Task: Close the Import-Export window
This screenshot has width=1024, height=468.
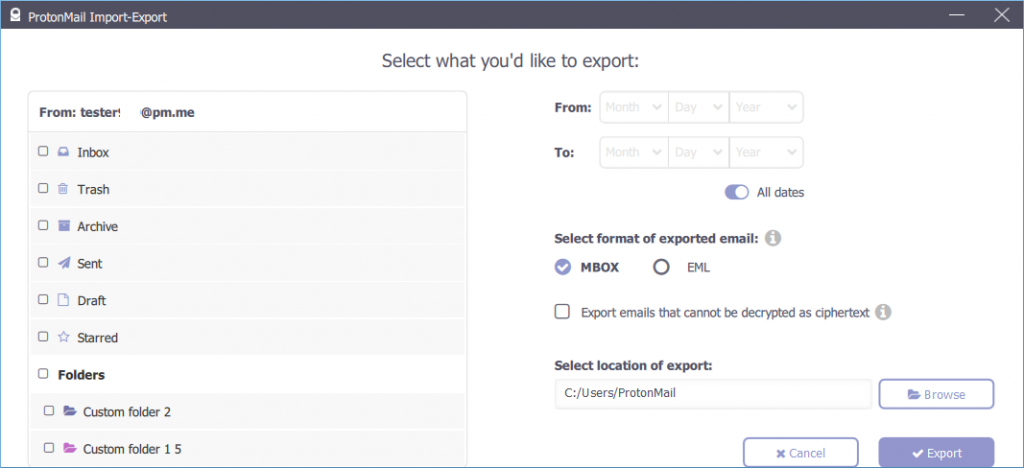Action: point(1001,16)
